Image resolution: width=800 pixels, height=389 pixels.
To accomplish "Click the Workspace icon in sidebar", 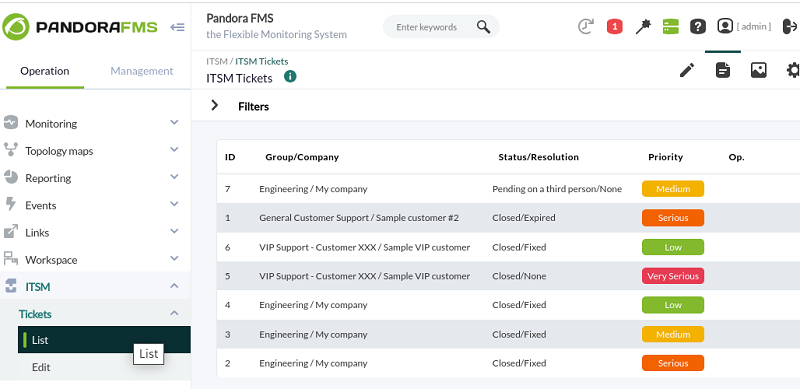I will click(11, 258).
